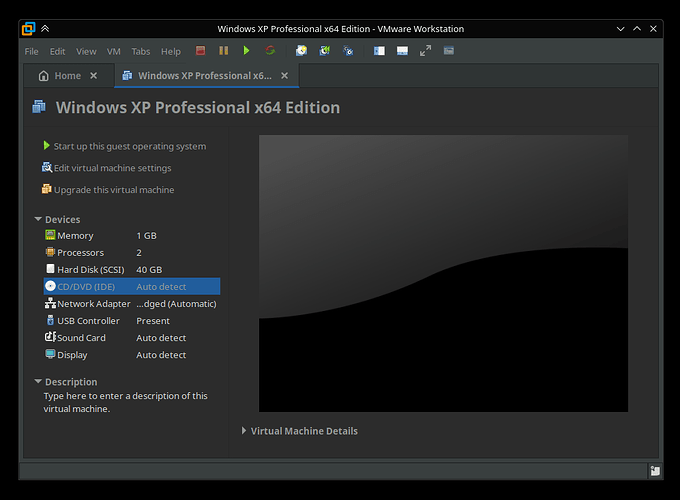Click the status bar message log icon
Viewport: 680px width, 500px height.
(655, 471)
